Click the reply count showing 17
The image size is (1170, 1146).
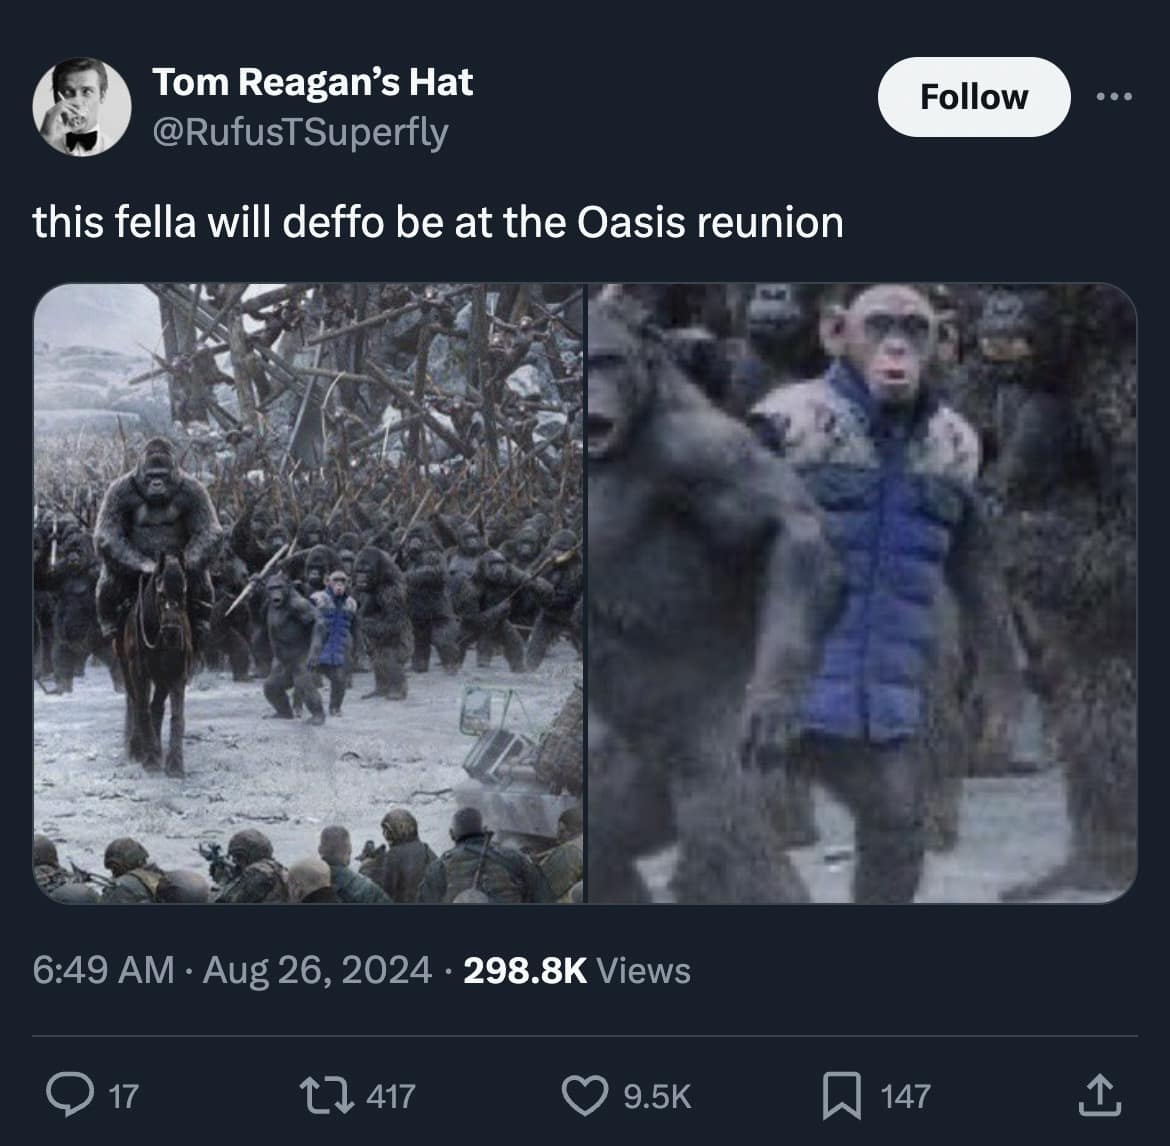click(123, 1095)
